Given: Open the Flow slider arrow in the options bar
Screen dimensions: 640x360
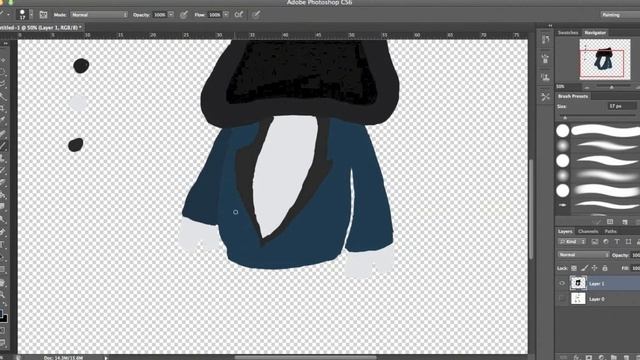Looking at the screenshot, I should coord(226,15).
